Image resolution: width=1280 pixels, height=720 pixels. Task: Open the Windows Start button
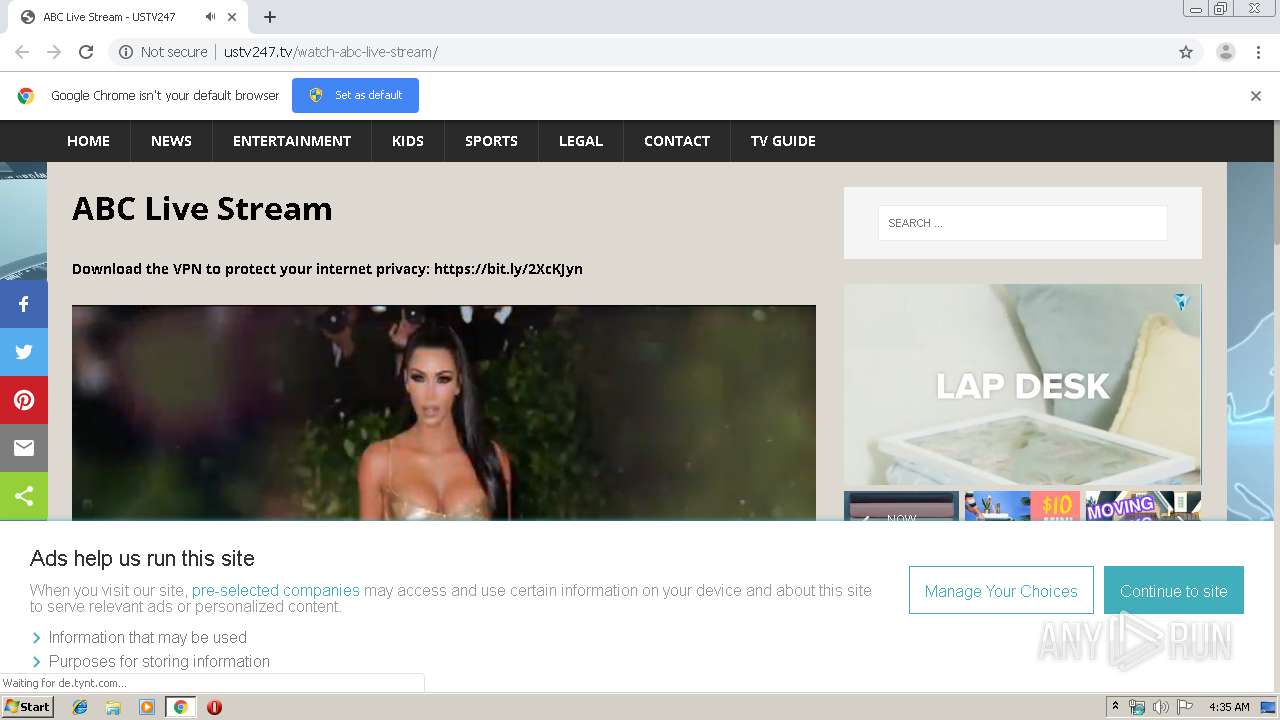pyautogui.click(x=27, y=707)
